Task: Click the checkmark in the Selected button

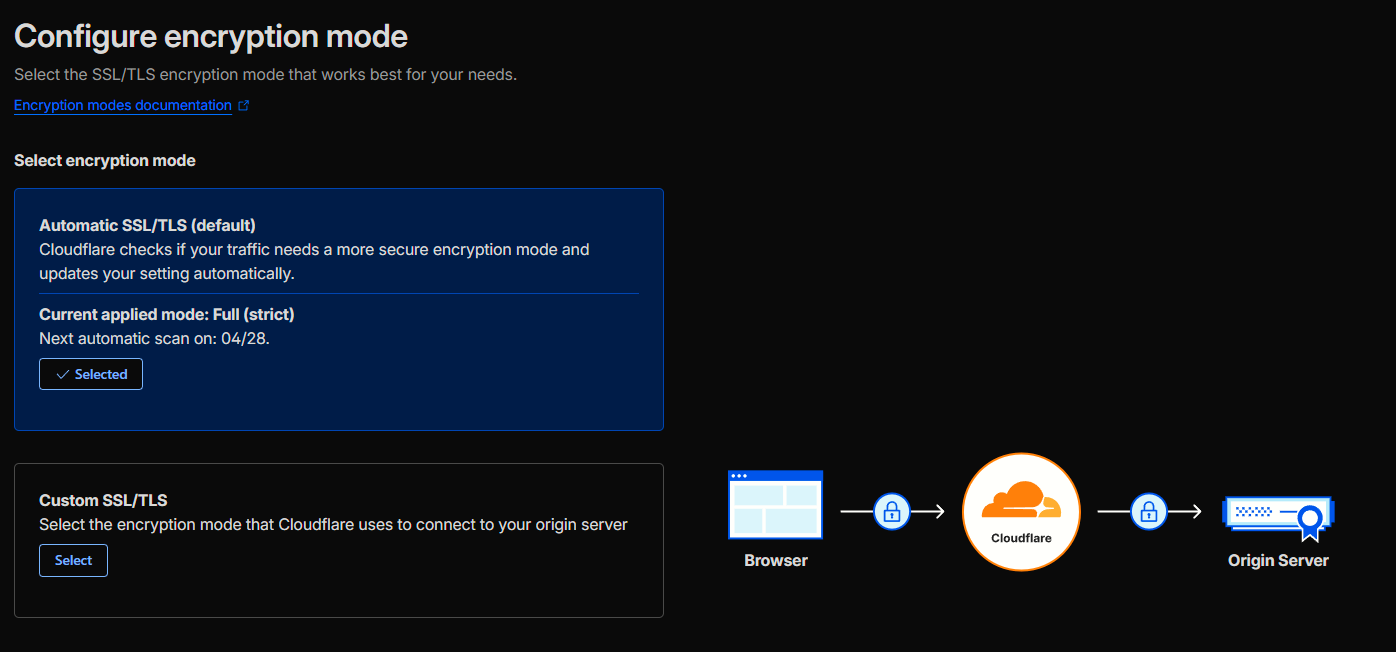Action: [62, 374]
